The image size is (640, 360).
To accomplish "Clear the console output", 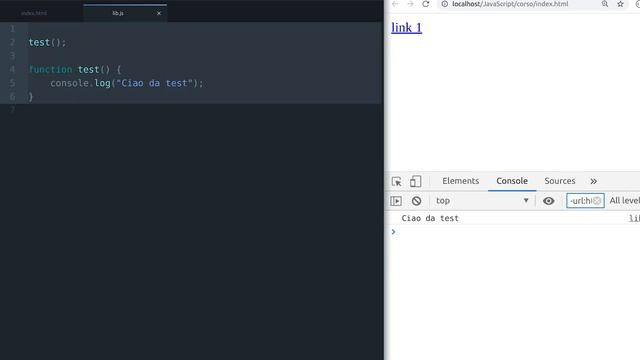I will pos(416,201).
